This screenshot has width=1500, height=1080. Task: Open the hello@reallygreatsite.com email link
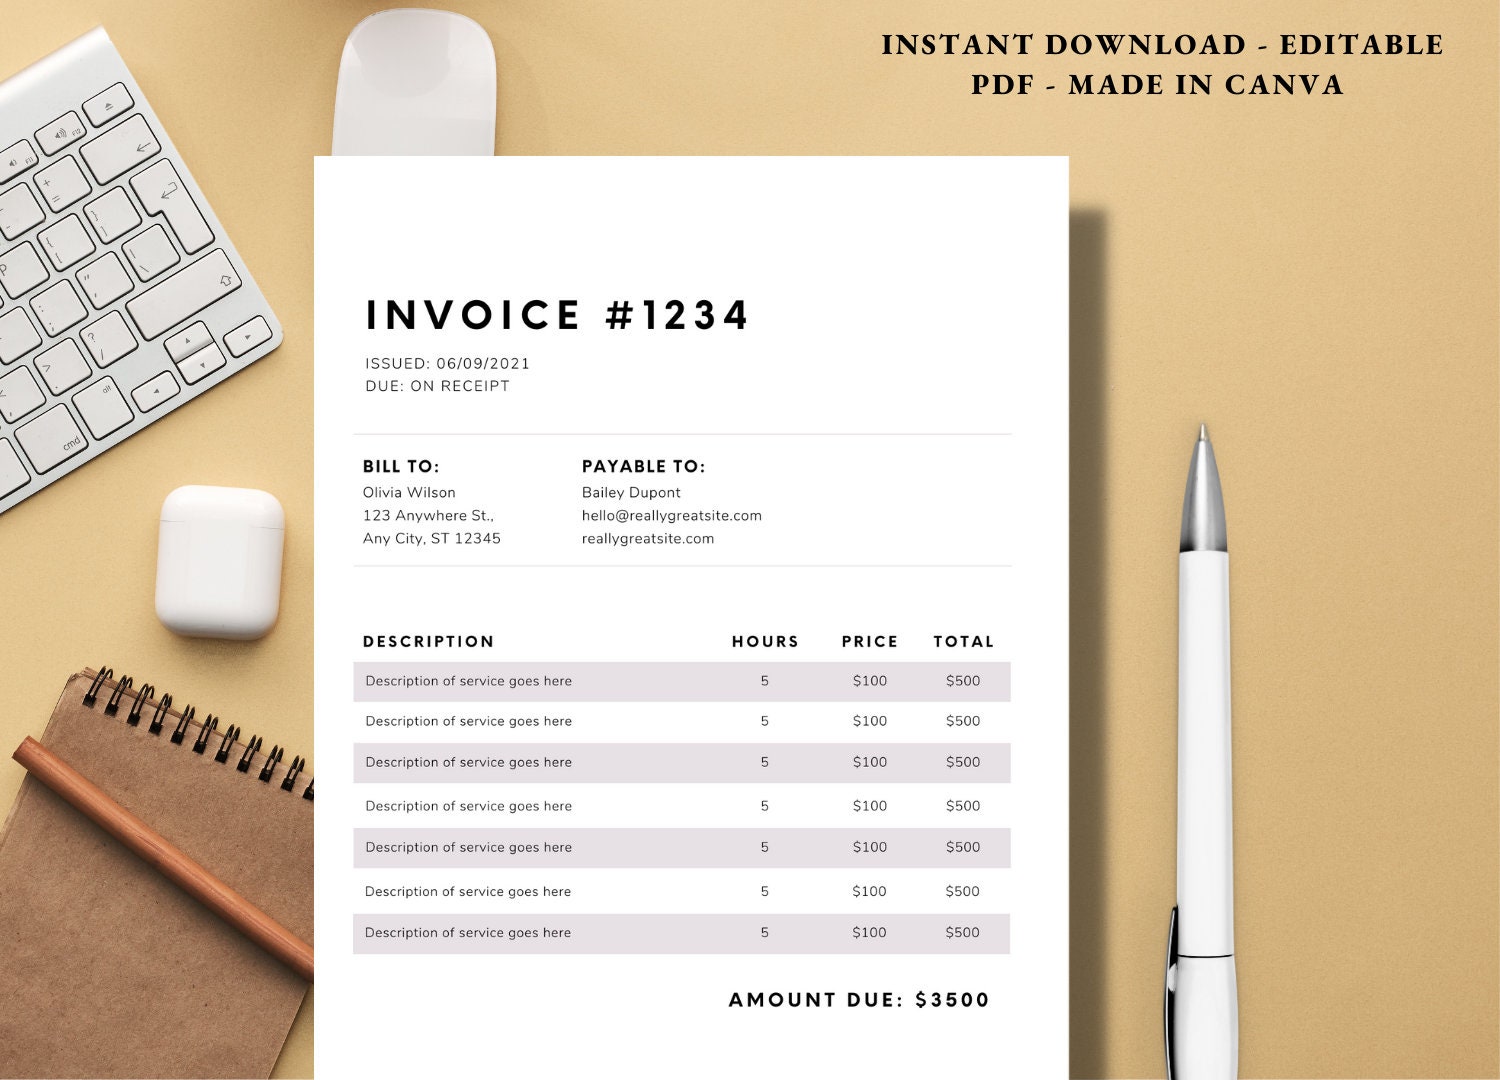[672, 515]
